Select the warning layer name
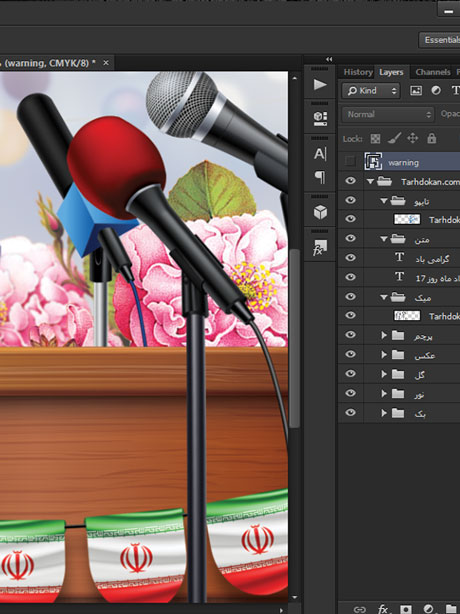 click(403, 163)
